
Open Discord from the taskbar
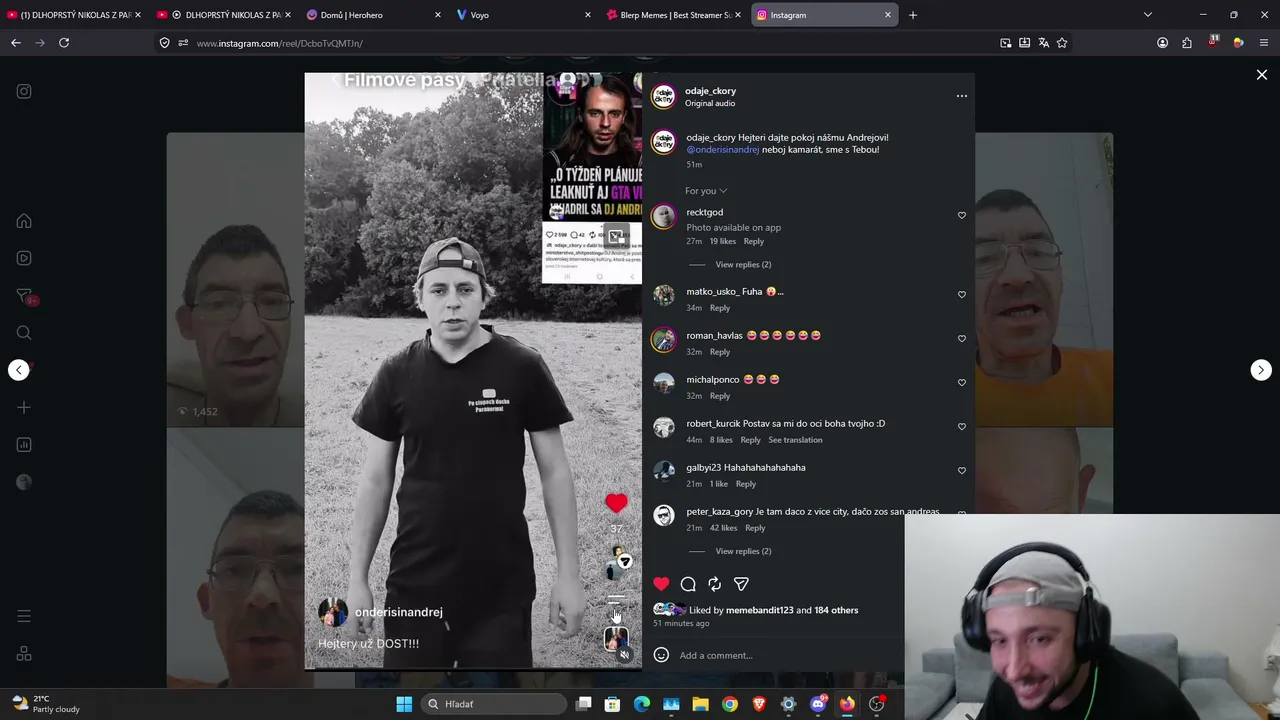[818, 704]
